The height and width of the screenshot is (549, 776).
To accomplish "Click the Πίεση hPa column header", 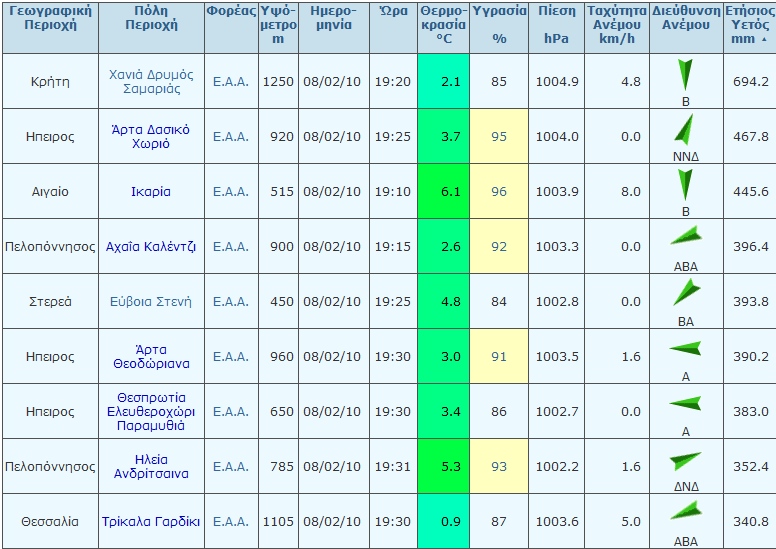I will (x=557, y=26).
